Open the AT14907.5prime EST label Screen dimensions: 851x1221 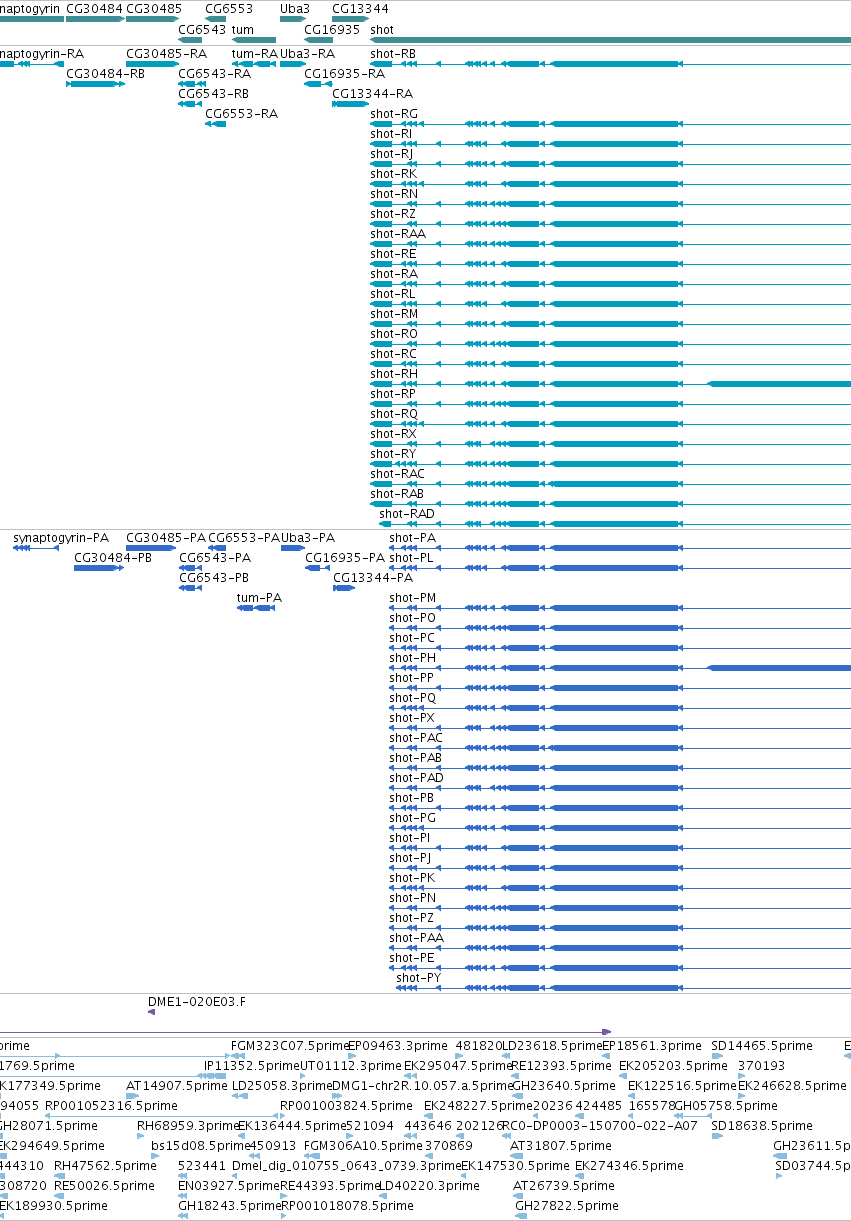177,1085
